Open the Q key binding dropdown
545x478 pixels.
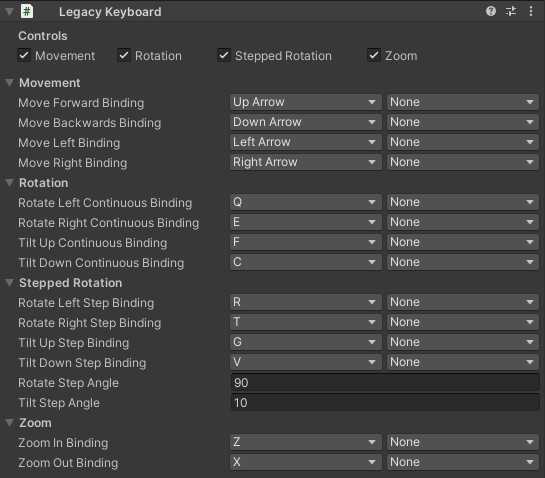[x=306, y=202]
